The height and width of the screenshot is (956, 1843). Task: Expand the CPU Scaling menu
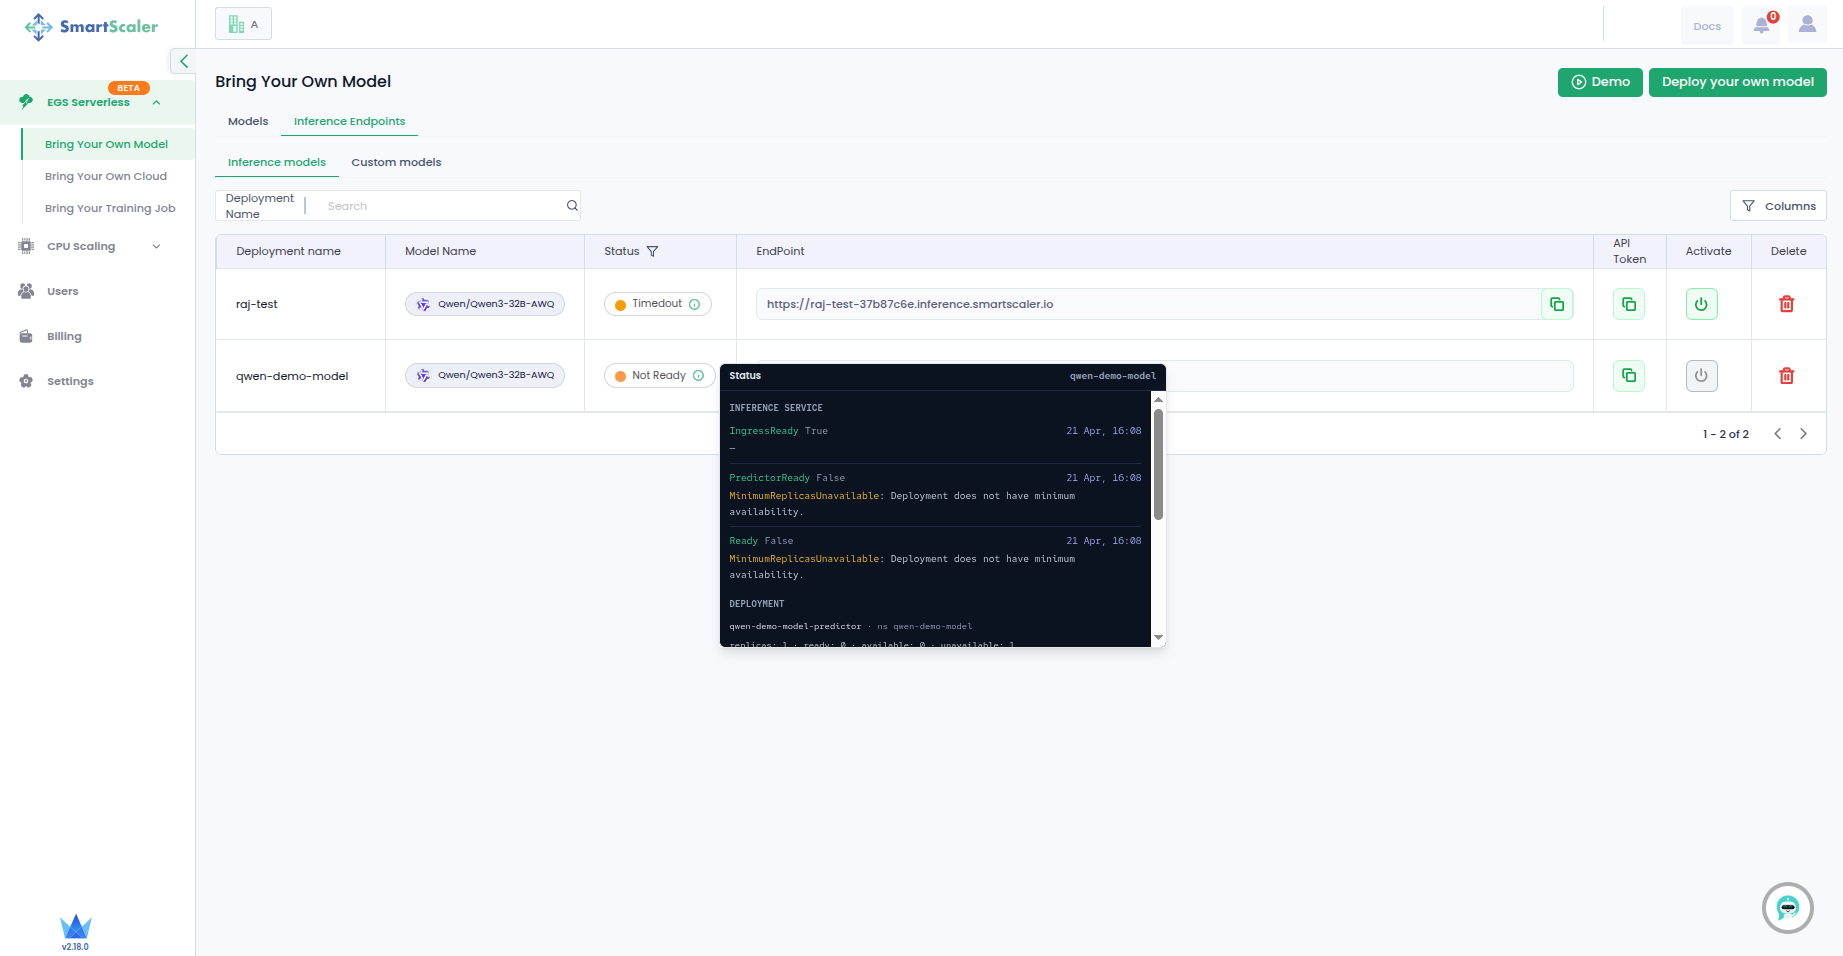[x=156, y=247]
